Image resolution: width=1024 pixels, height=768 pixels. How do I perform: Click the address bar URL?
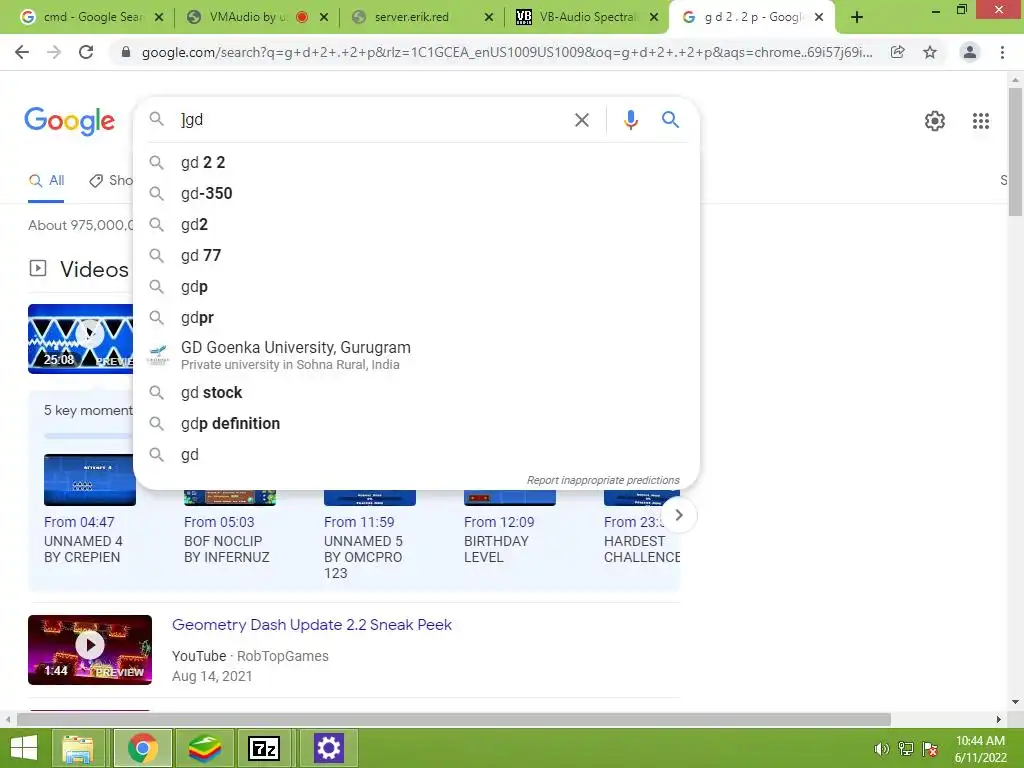coord(507,52)
